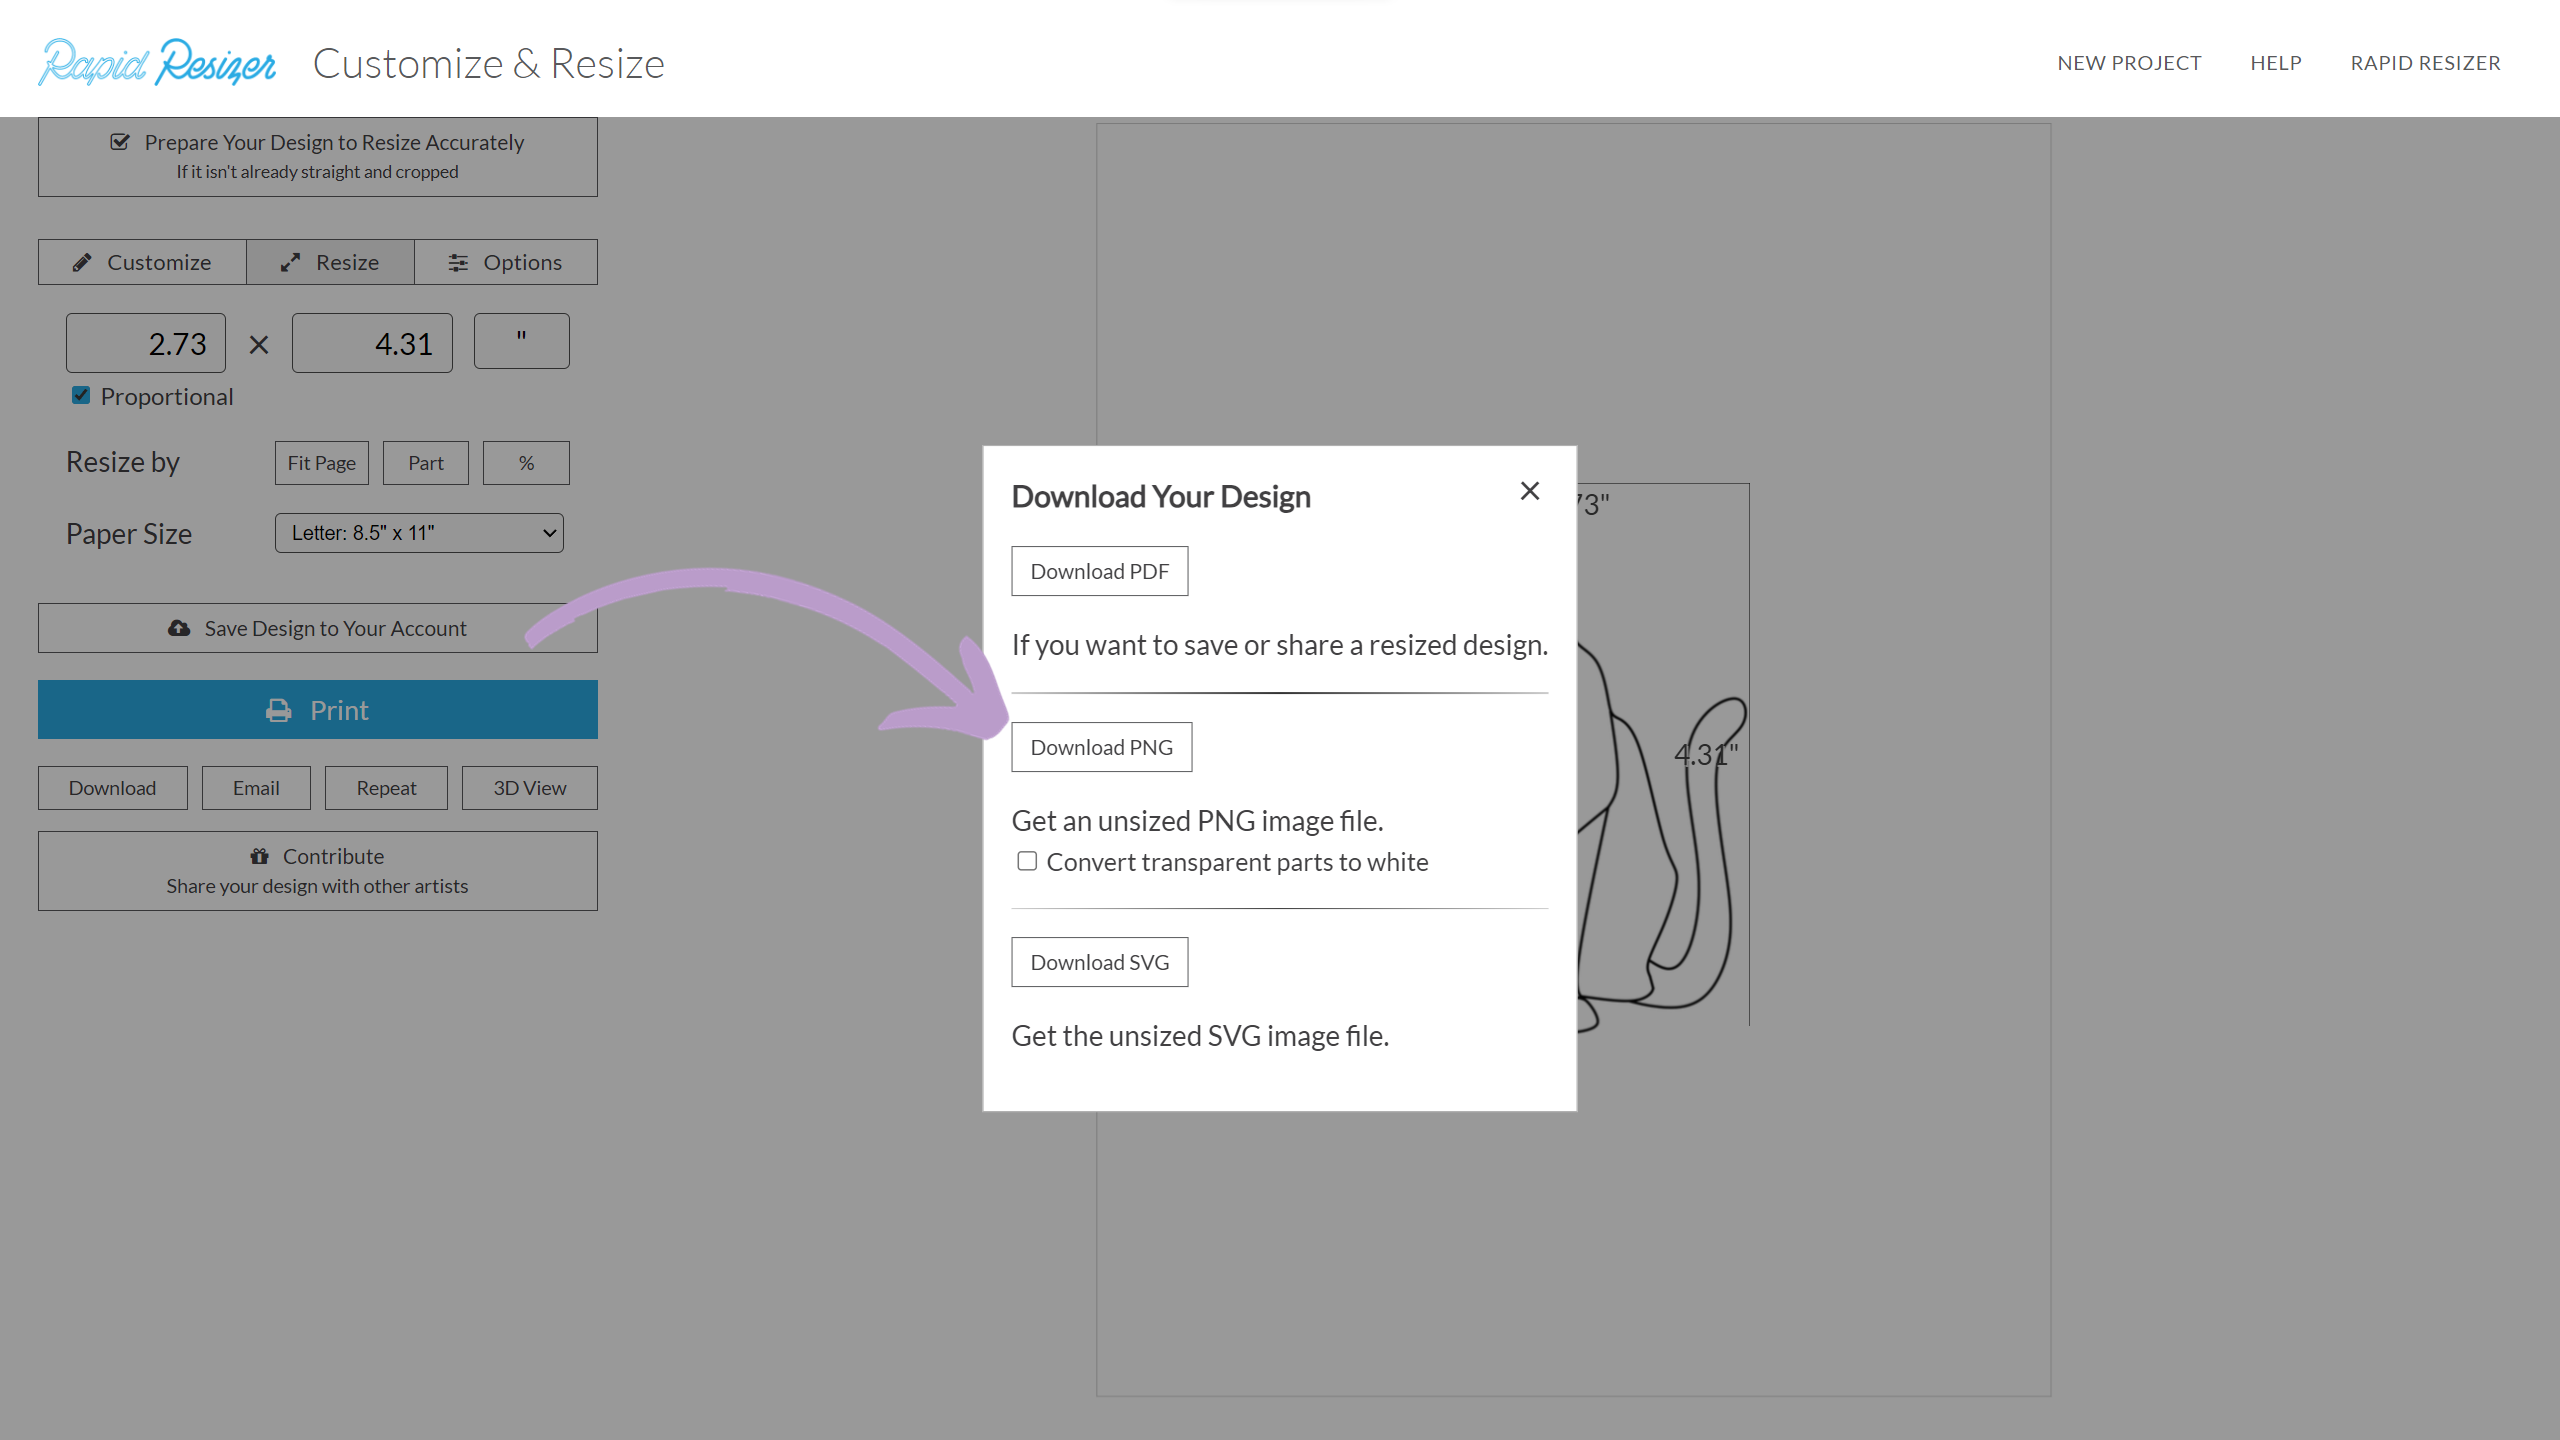
Task: Click the Download PNG button
Action: point(1101,747)
